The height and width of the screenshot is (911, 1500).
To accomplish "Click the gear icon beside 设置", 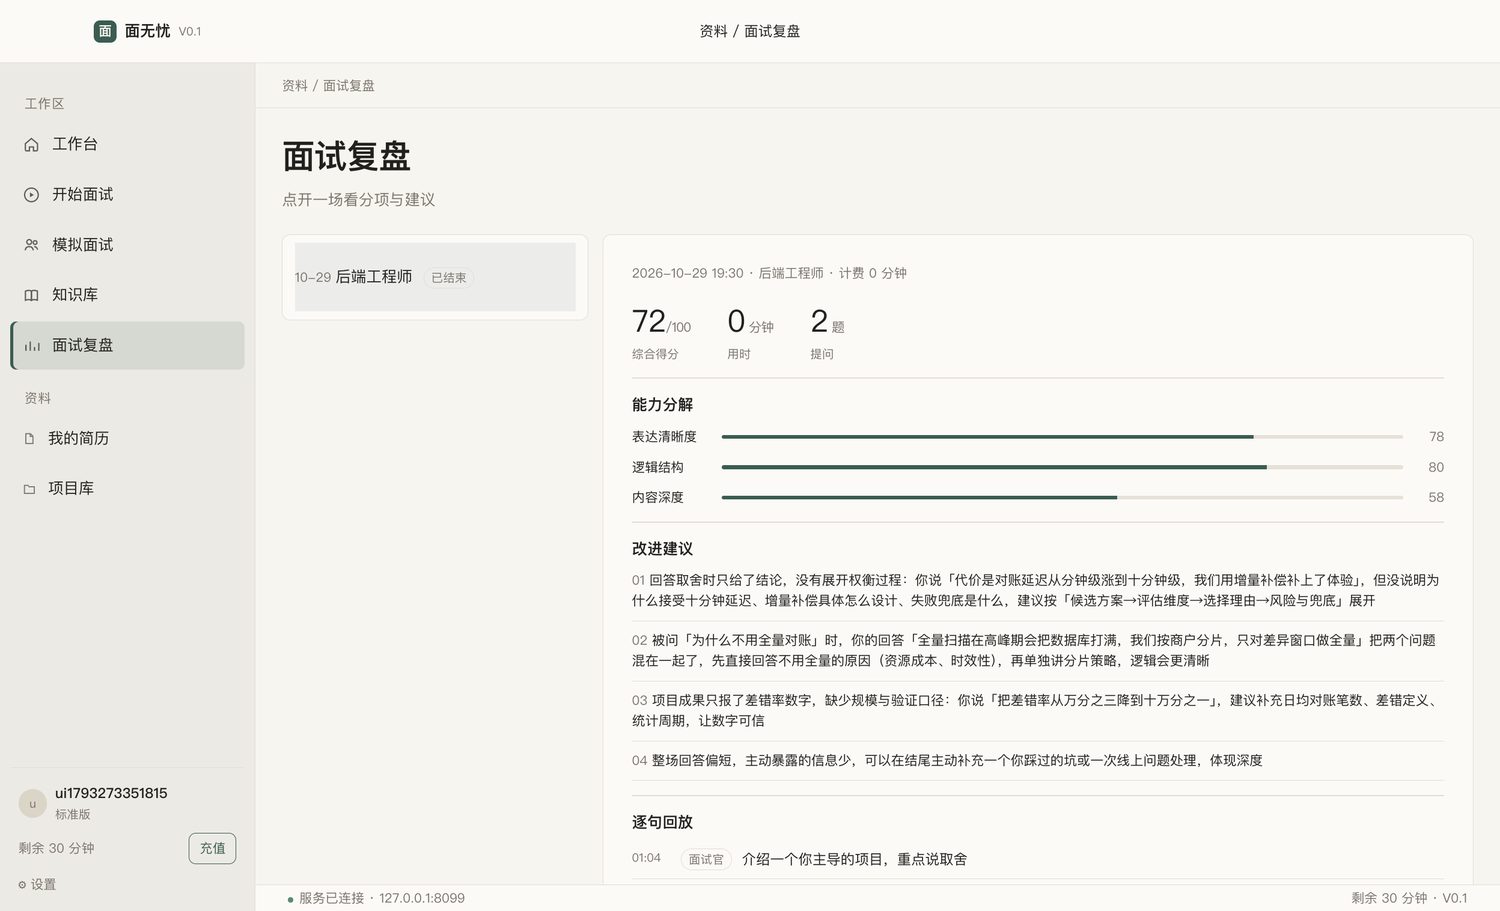I will pyautogui.click(x=22, y=885).
